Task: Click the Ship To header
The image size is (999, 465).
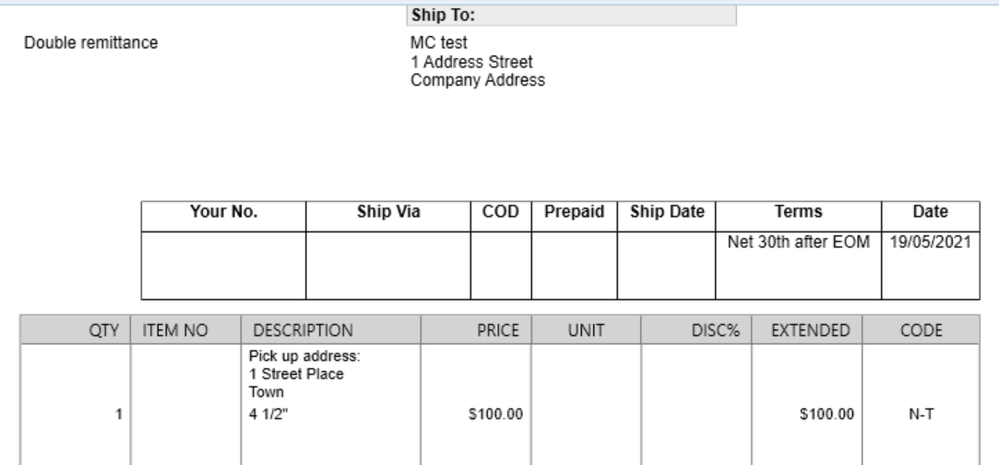Action: point(442,15)
